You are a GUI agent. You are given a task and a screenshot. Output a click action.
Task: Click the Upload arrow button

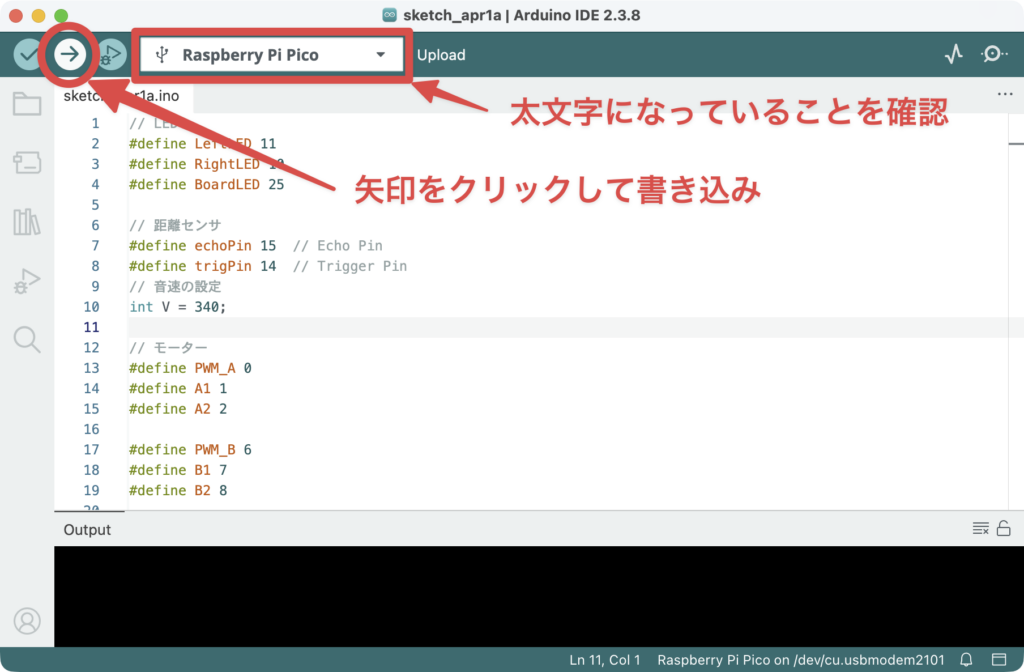pos(69,55)
